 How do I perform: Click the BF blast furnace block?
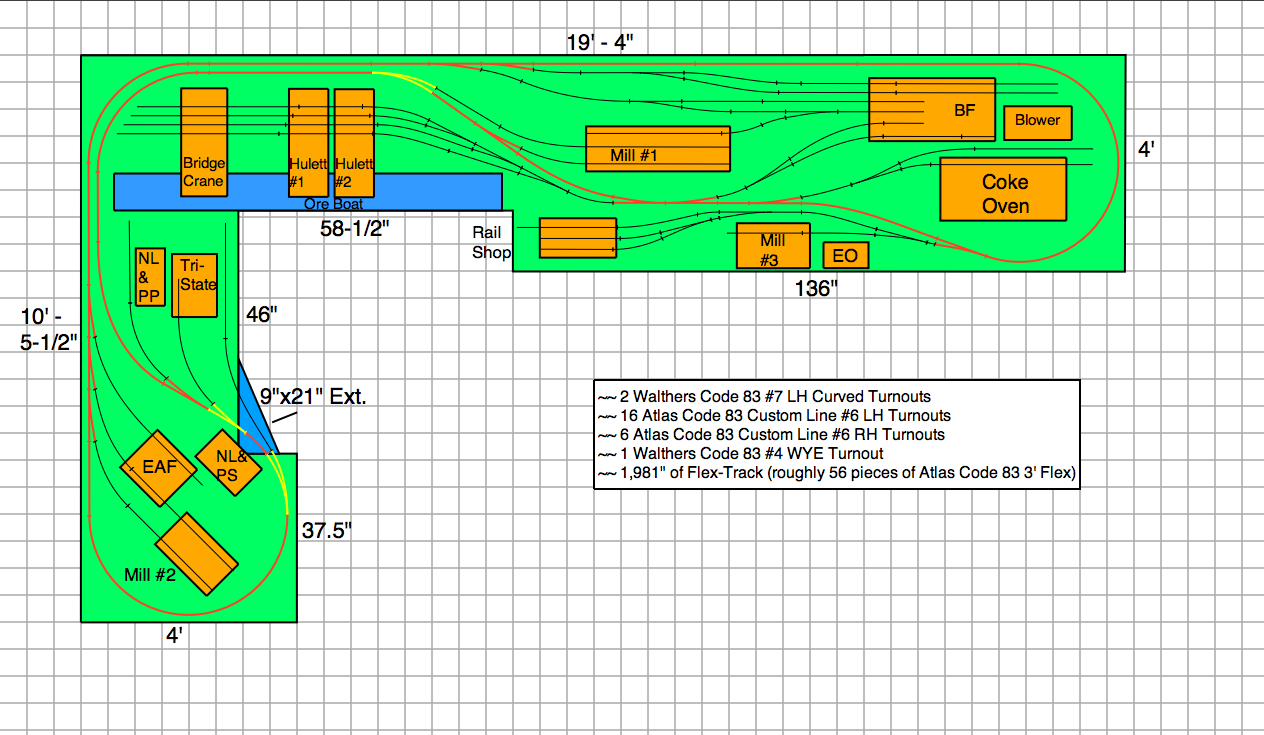[x=931, y=109]
